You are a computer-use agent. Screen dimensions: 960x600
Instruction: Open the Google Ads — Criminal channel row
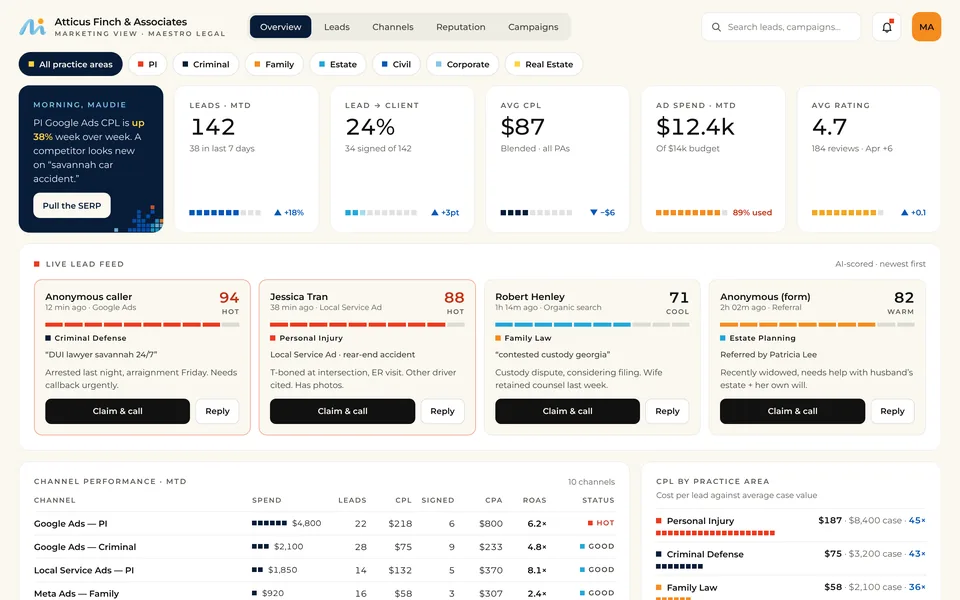coord(324,547)
